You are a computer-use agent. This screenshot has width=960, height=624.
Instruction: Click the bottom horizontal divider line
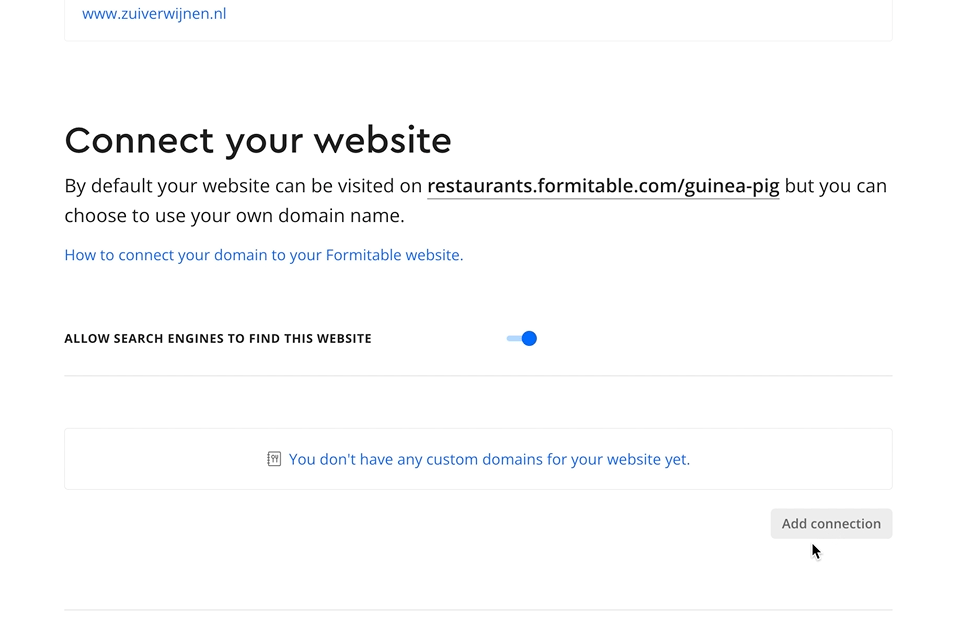point(478,609)
